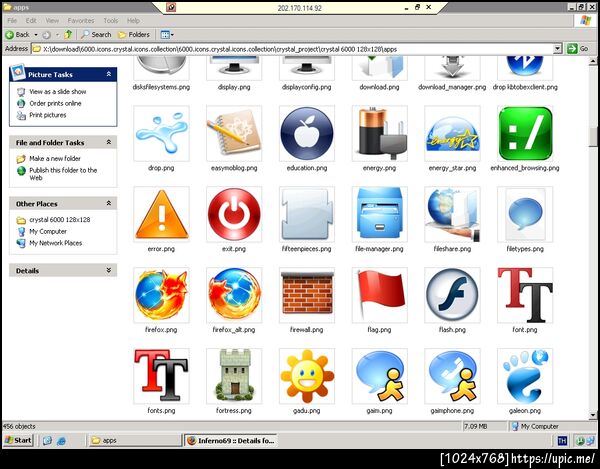600x469 pixels.
Task: Click Order prints online
Action: (55, 103)
